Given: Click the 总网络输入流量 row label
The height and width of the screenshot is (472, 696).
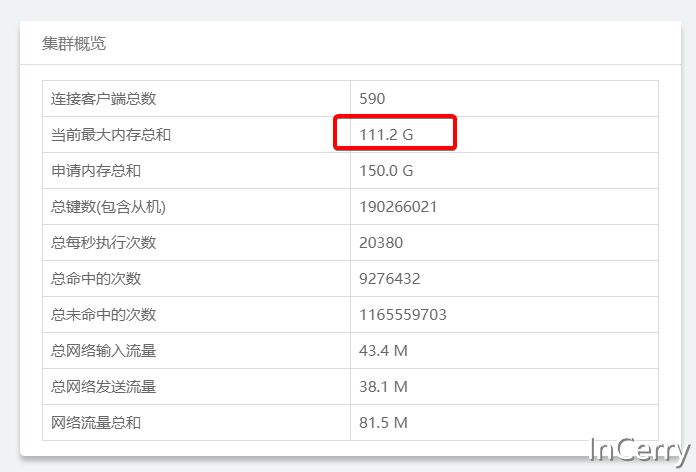Looking at the screenshot, I should click(x=104, y=351).
